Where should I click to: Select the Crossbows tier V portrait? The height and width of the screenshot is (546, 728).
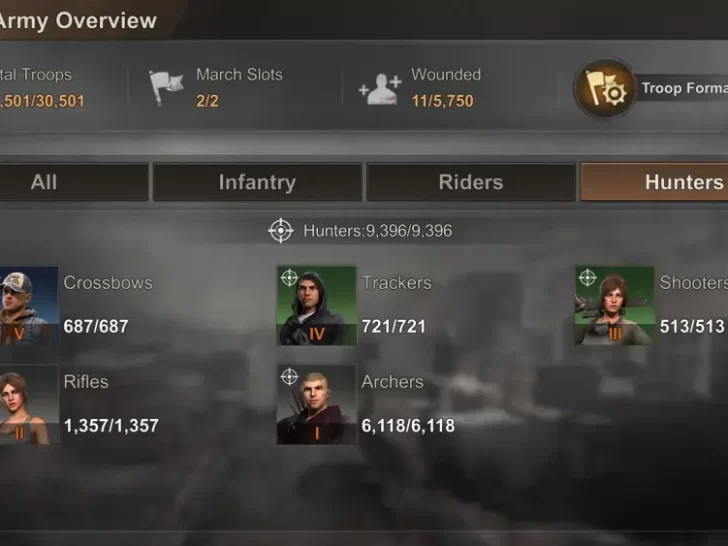pyautogui.click(x=29, y=306)
